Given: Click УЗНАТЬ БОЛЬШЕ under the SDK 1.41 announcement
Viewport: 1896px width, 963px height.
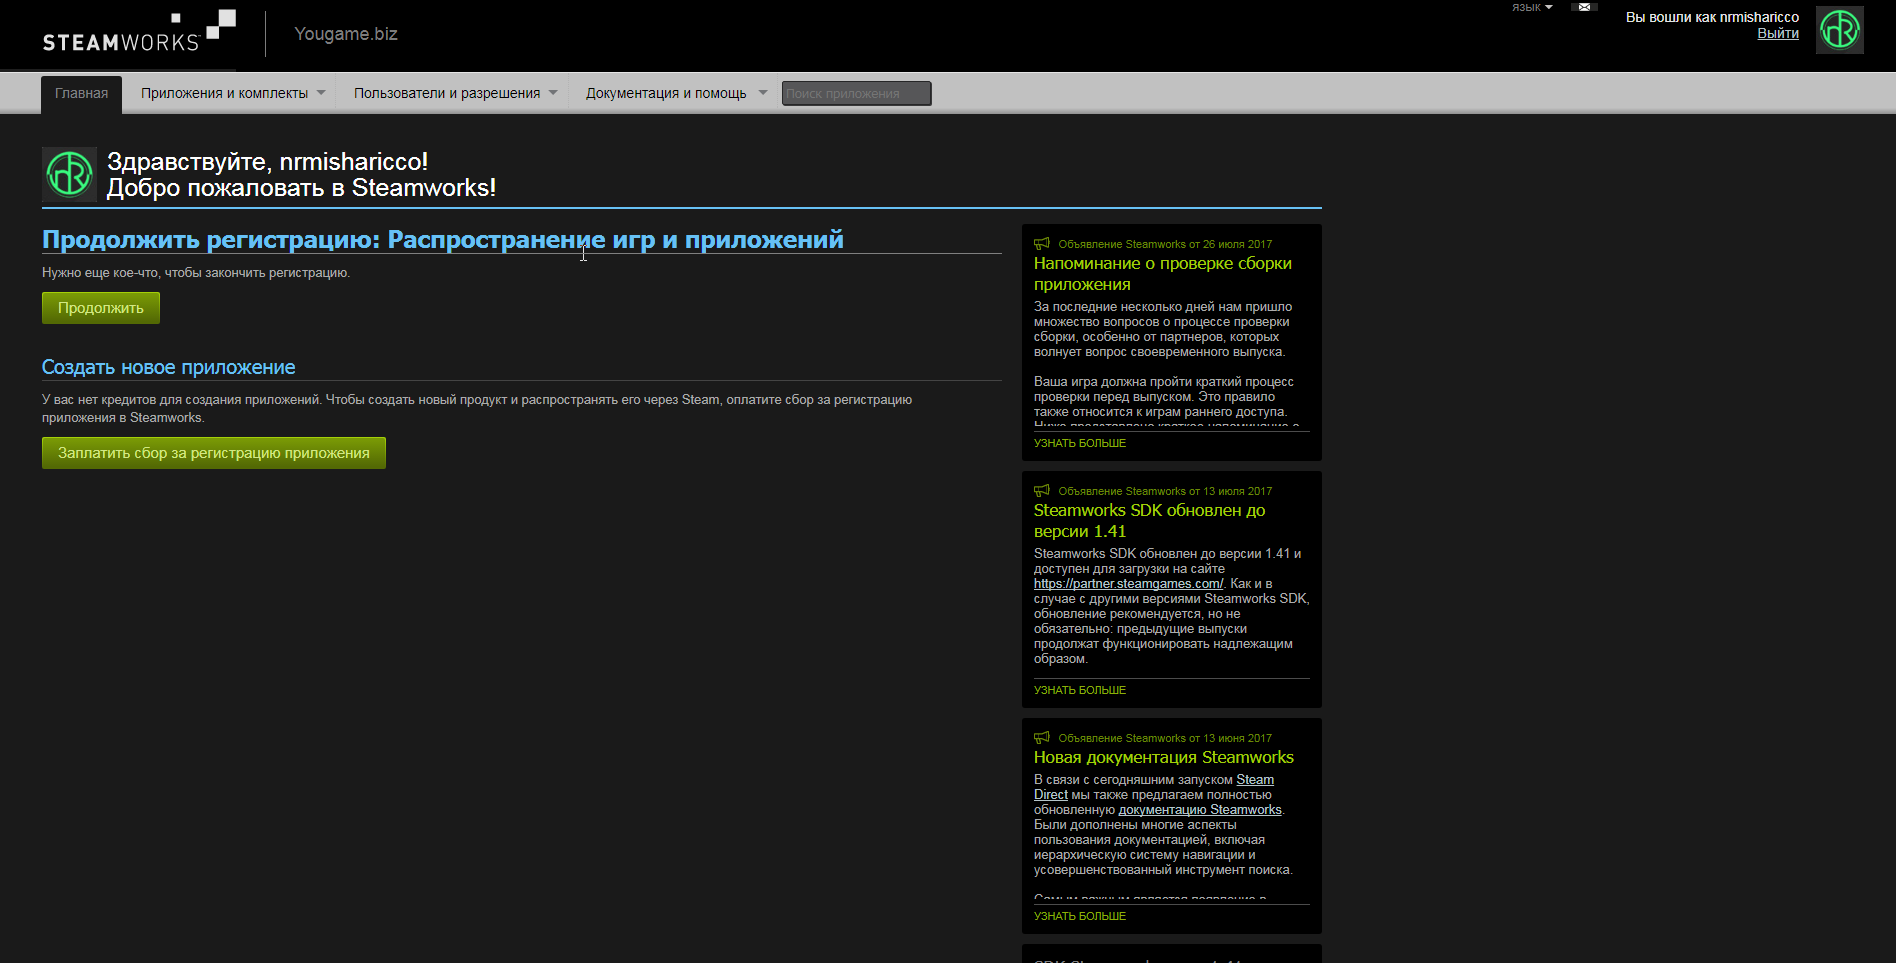Looking at the screenshot, I should (x=1080, y=690).
